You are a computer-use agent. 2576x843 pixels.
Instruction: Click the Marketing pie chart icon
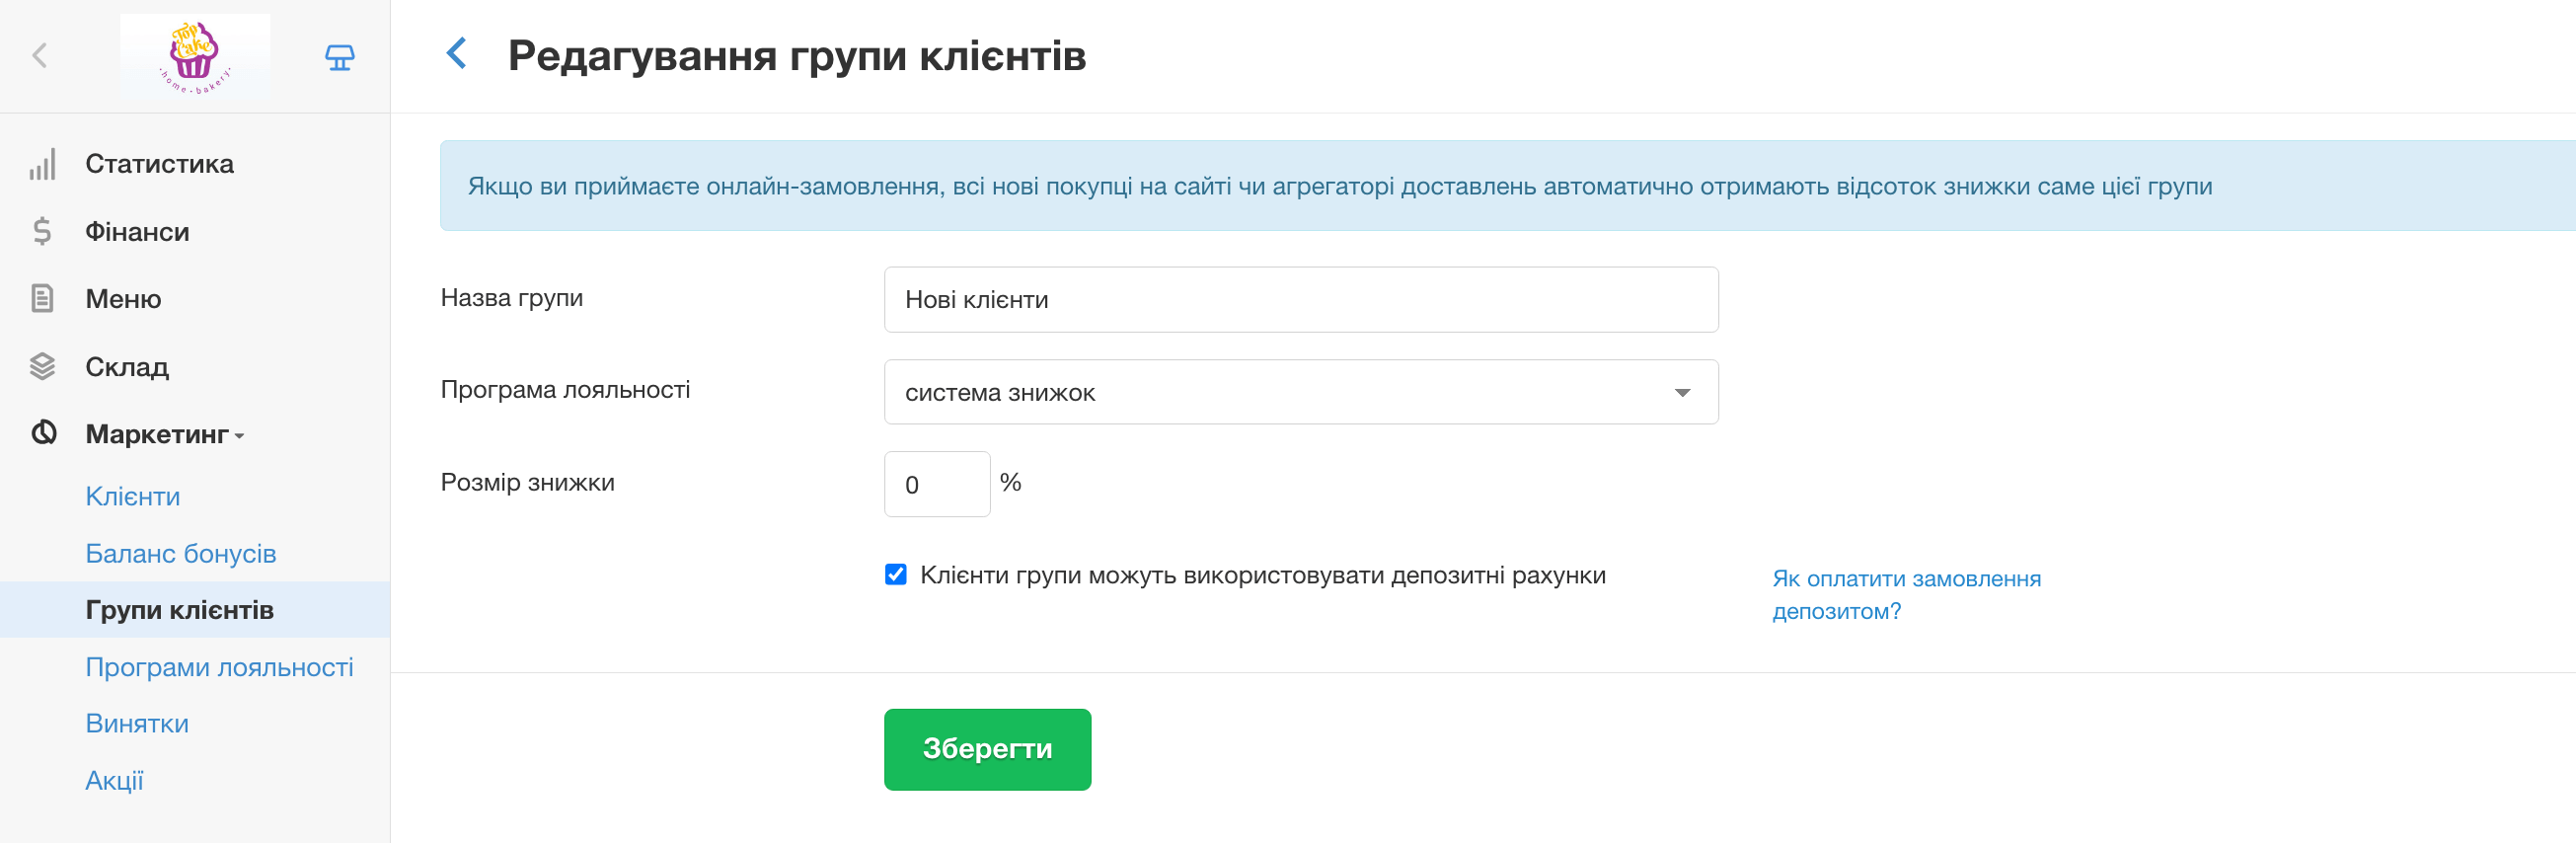tap(44, 434)
